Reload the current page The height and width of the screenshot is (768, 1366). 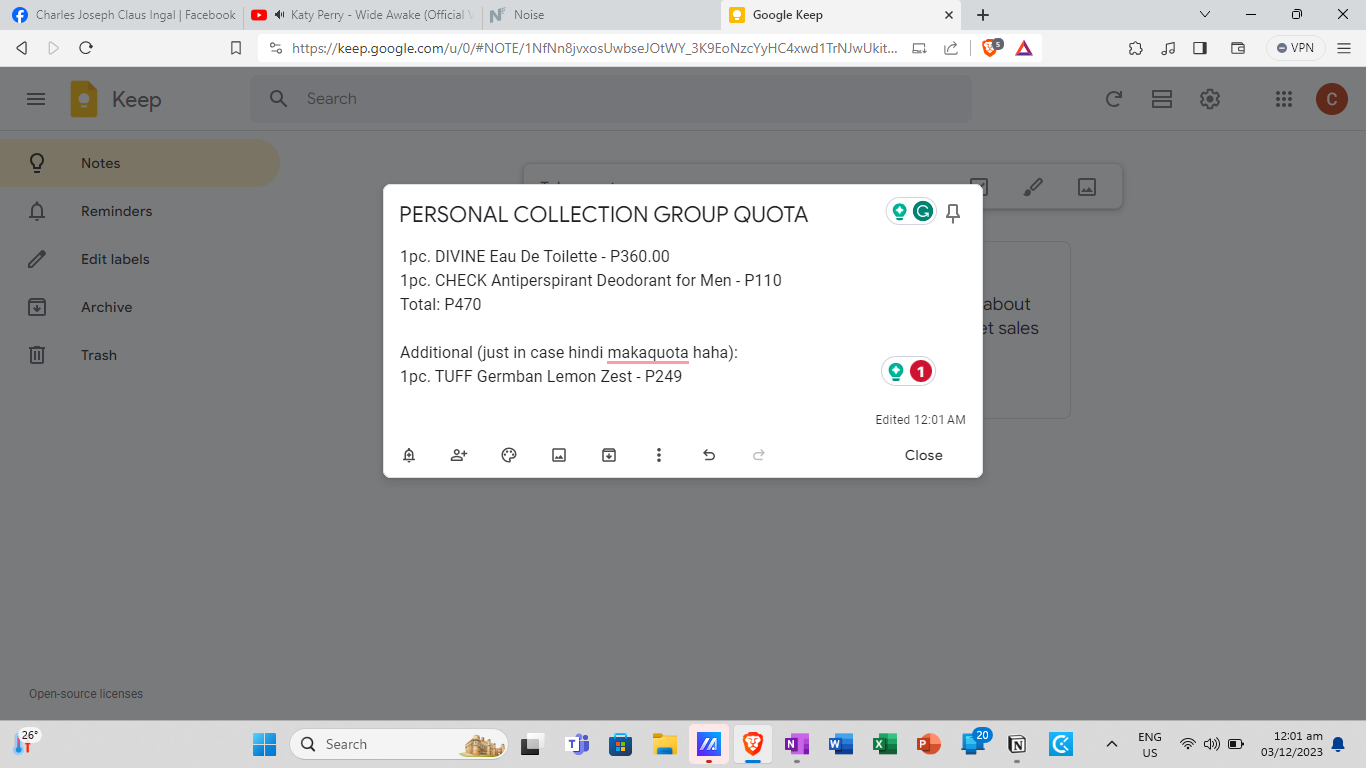tap(86, 47)
